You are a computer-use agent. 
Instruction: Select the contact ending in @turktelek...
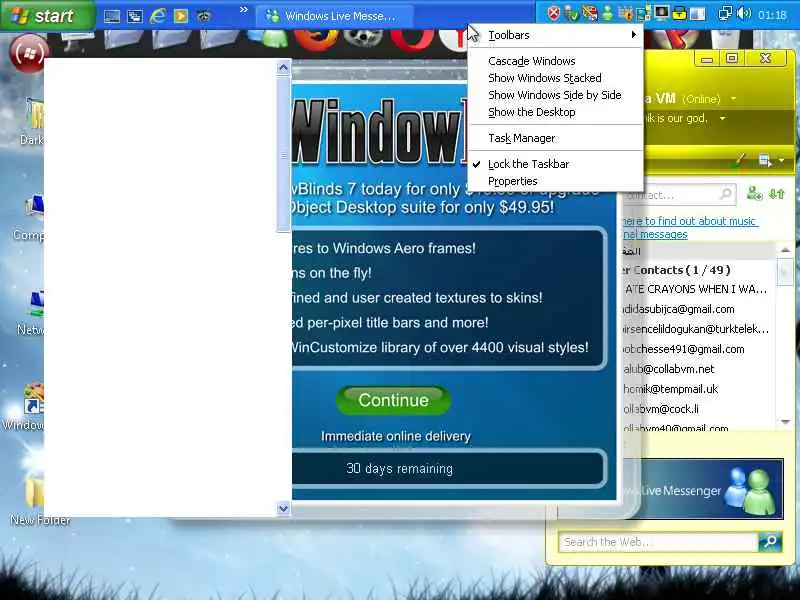[x=696, y=329]
